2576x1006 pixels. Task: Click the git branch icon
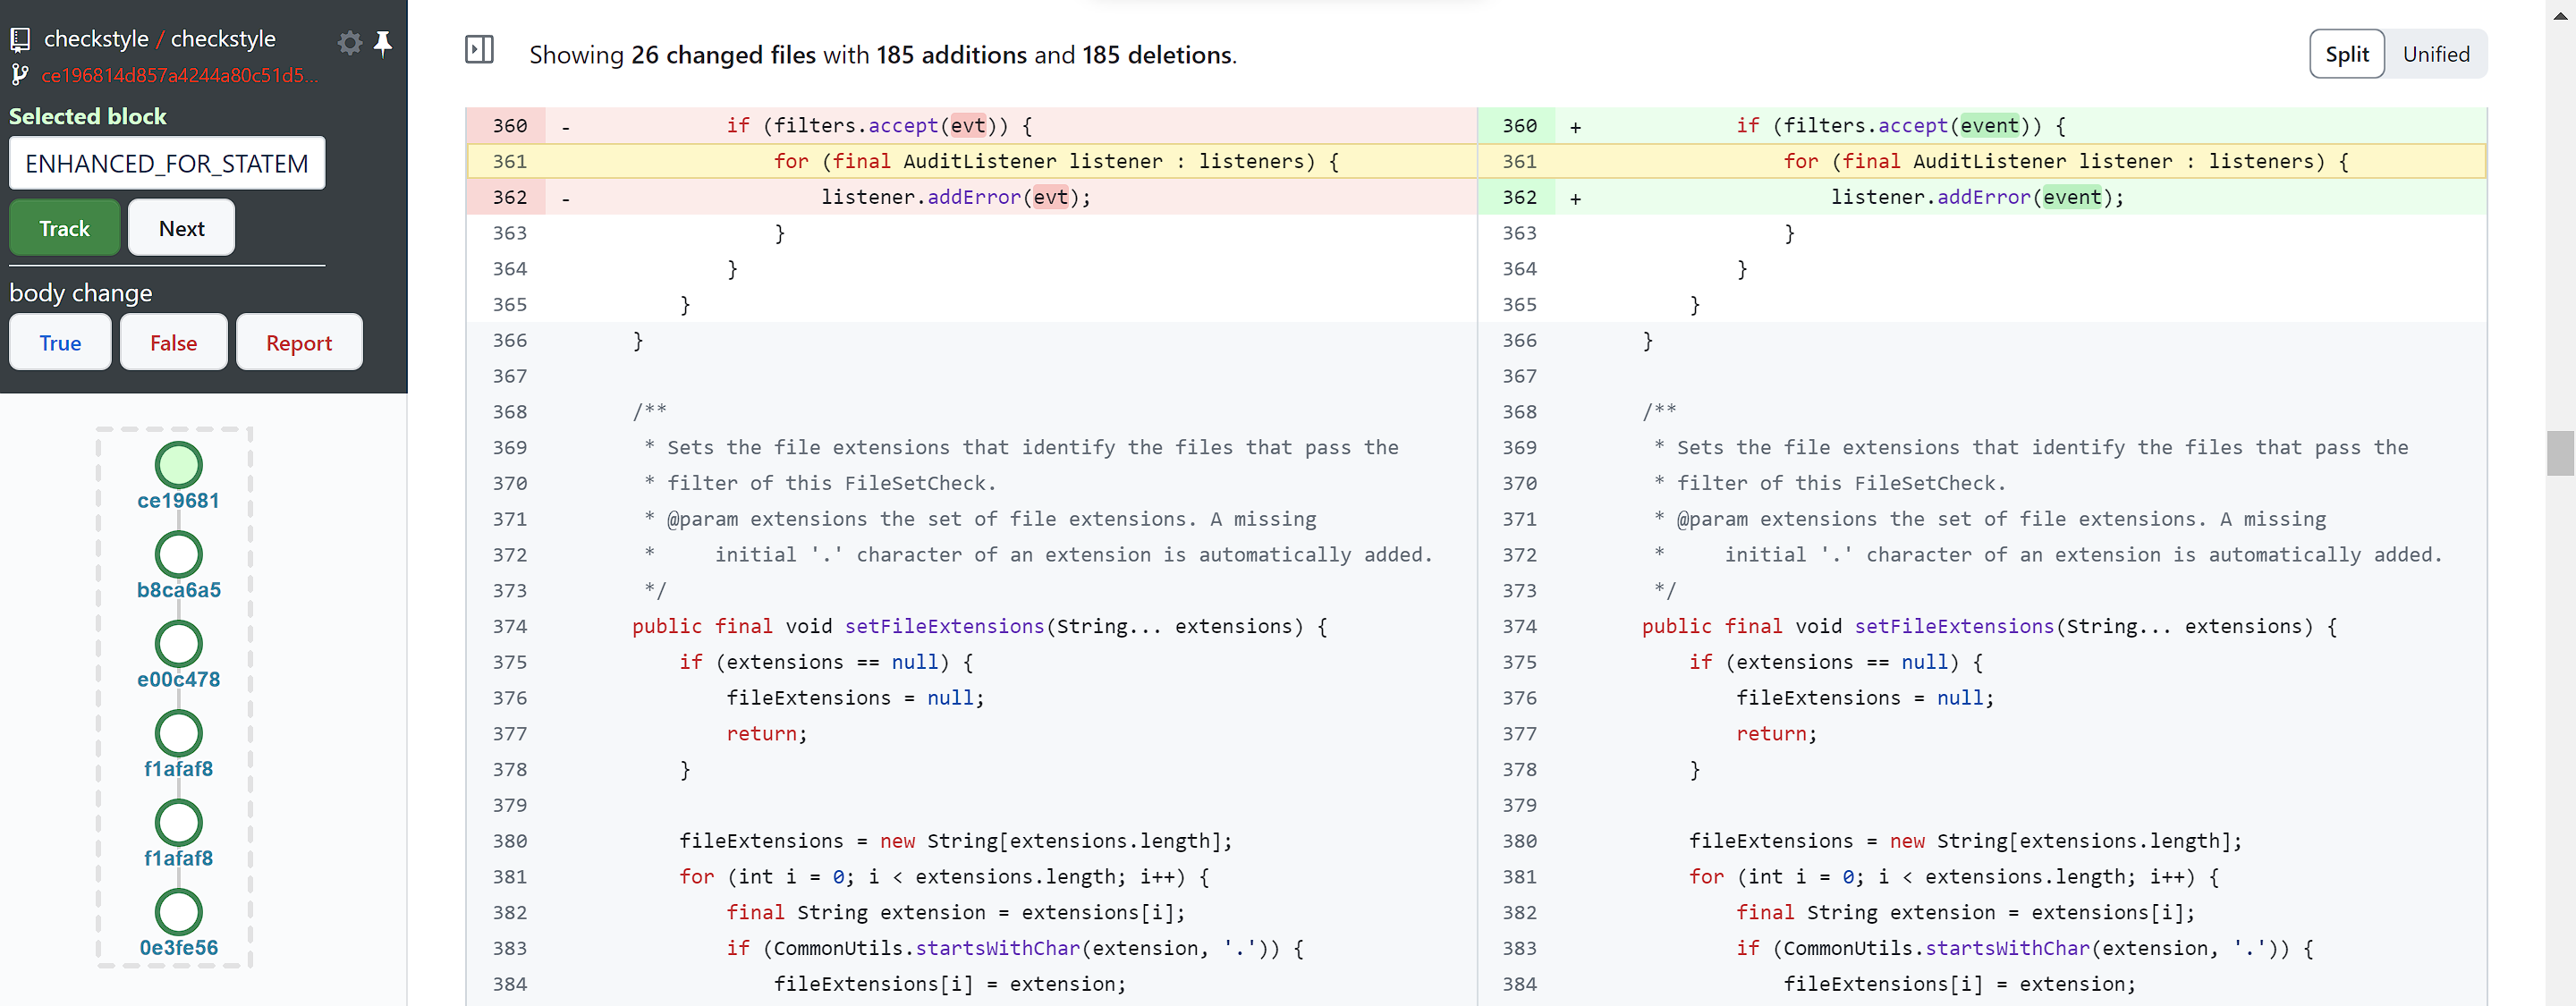tap(19, 75)
